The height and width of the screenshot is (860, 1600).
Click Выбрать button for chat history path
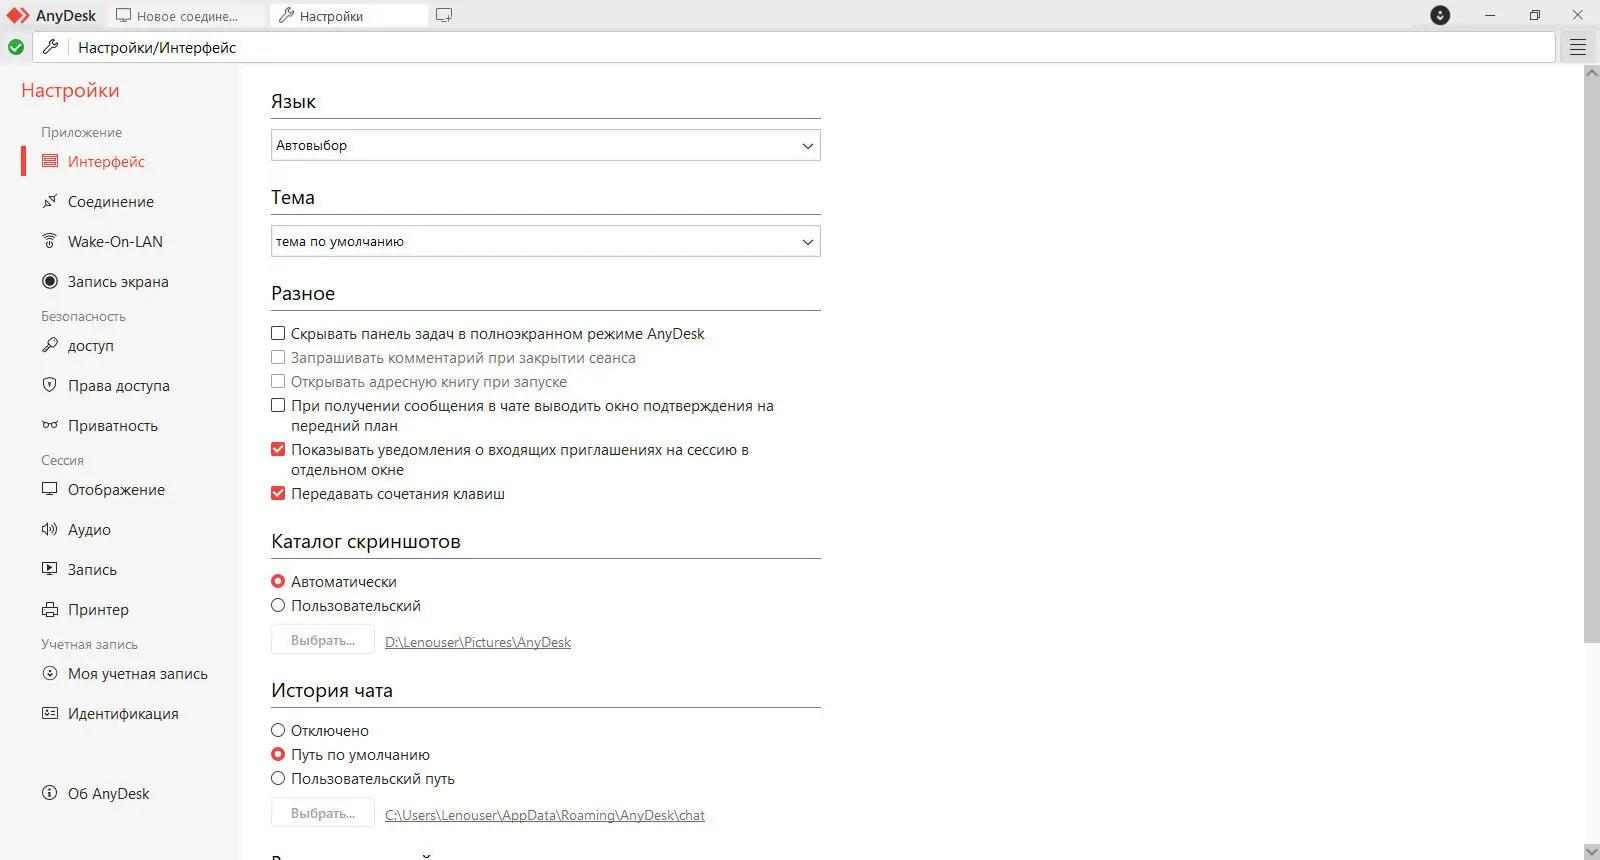[323, 813]
